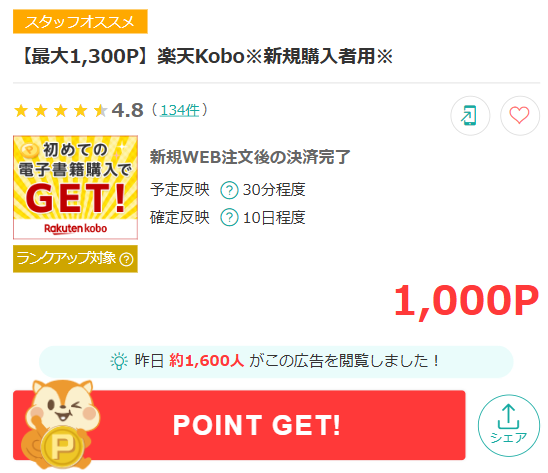Image resolution: width=548 pixels, height=473 pixels.
Task: Click the 4.8 rating score
Action: pyautogui.click(x=128, y=110)
